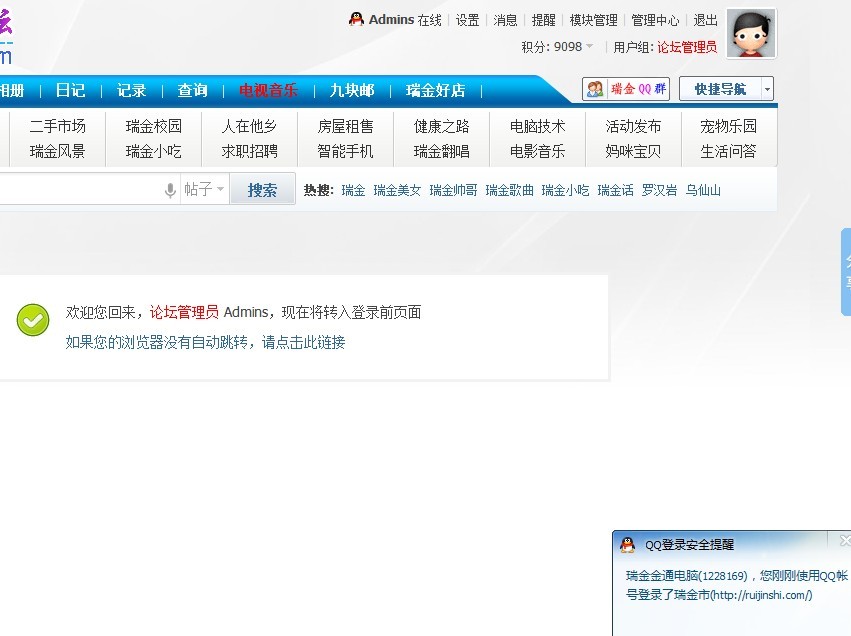Click the green checkmark success icon

(x=33, y=320)
